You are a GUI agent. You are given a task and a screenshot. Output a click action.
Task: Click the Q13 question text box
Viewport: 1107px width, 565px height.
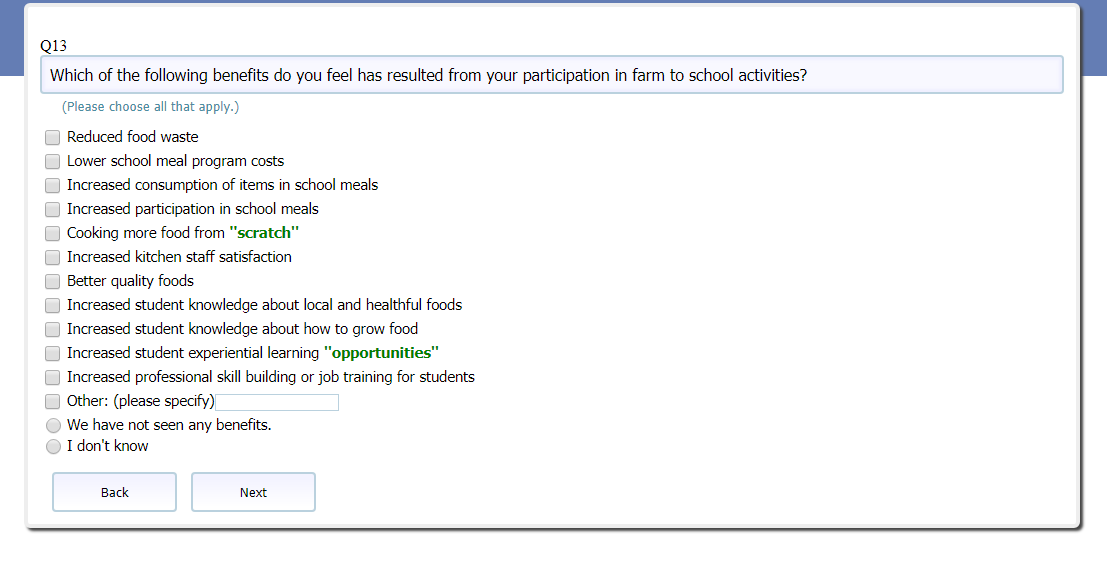551,75
